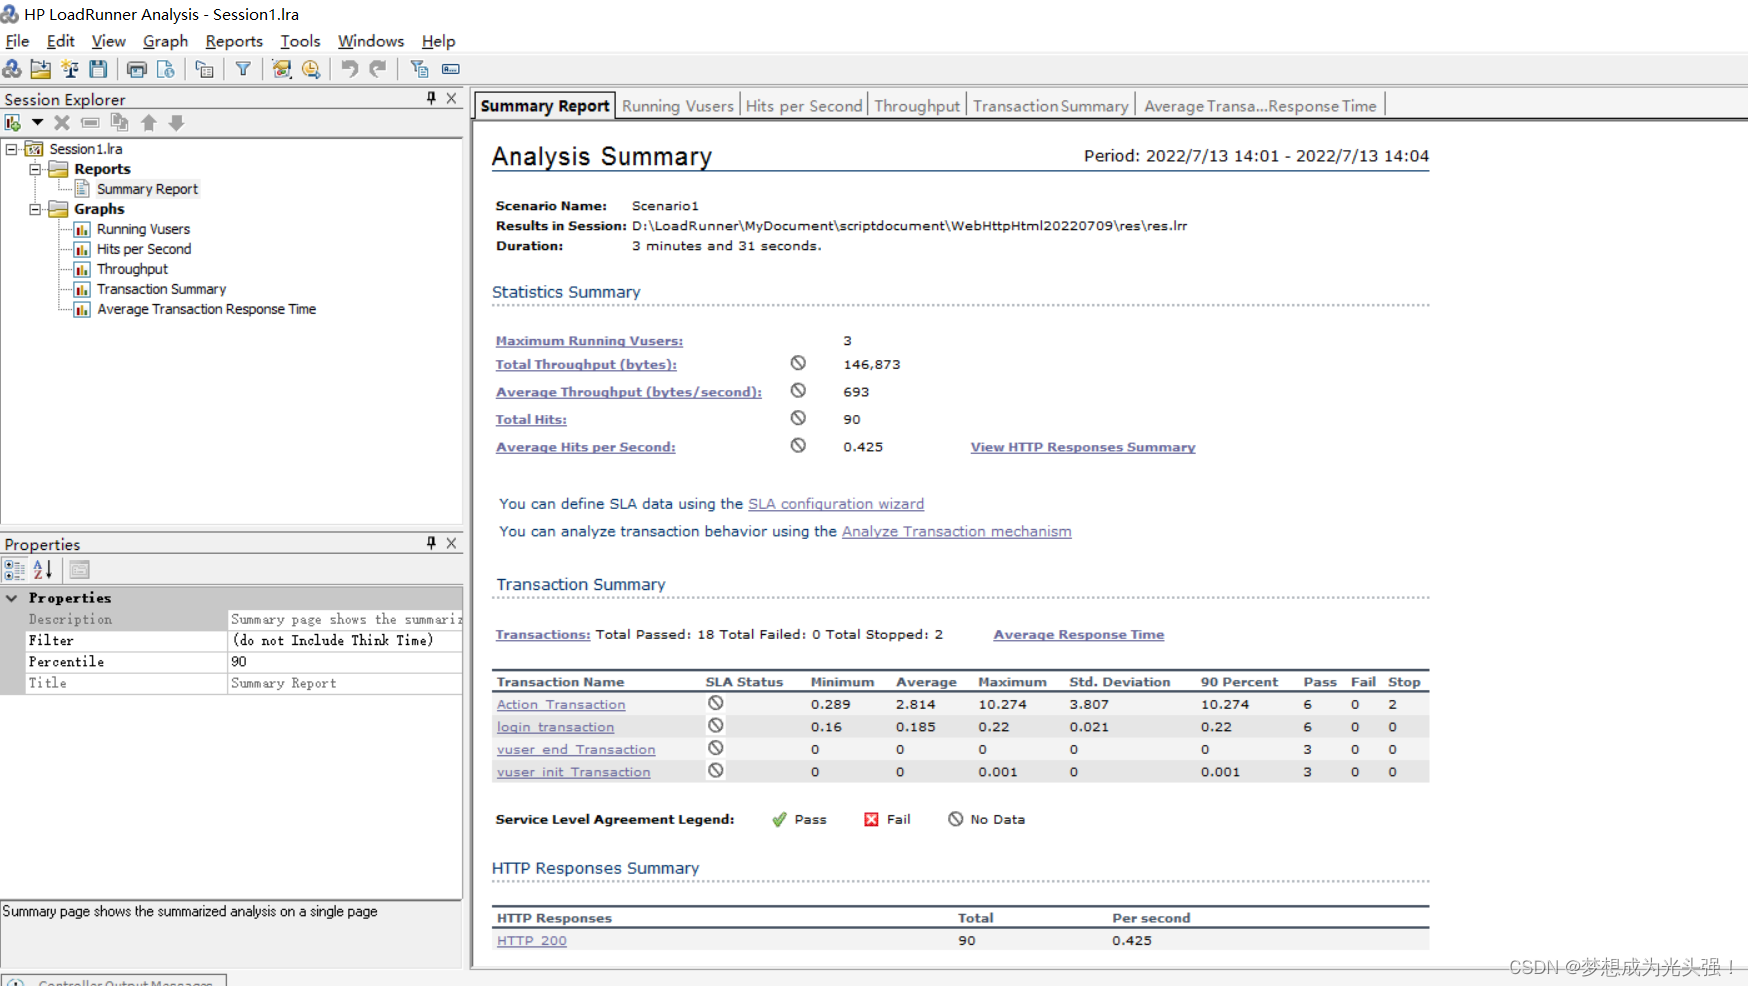This screenshot has width=1748, height=986.
Task: Open the add graph dropdown arrow
Action: 37,123
